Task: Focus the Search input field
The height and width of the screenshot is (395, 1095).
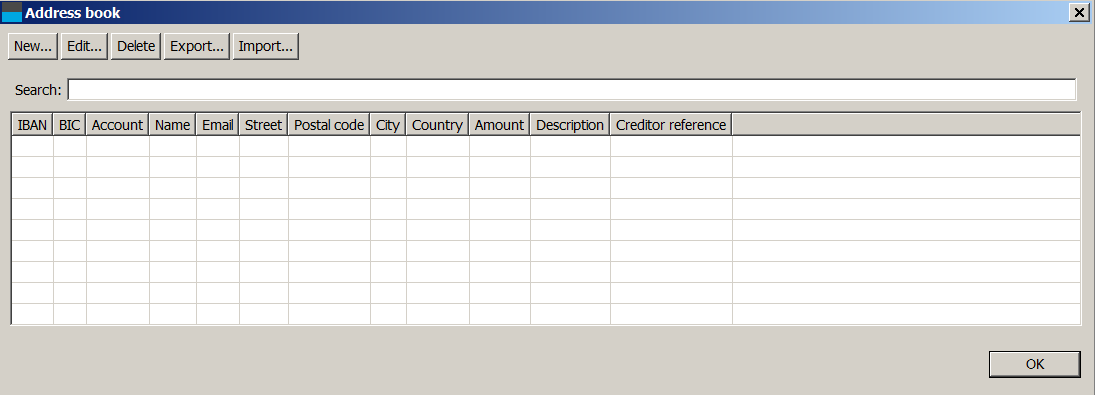Action: pyautogui.click(x=571, y=90)
